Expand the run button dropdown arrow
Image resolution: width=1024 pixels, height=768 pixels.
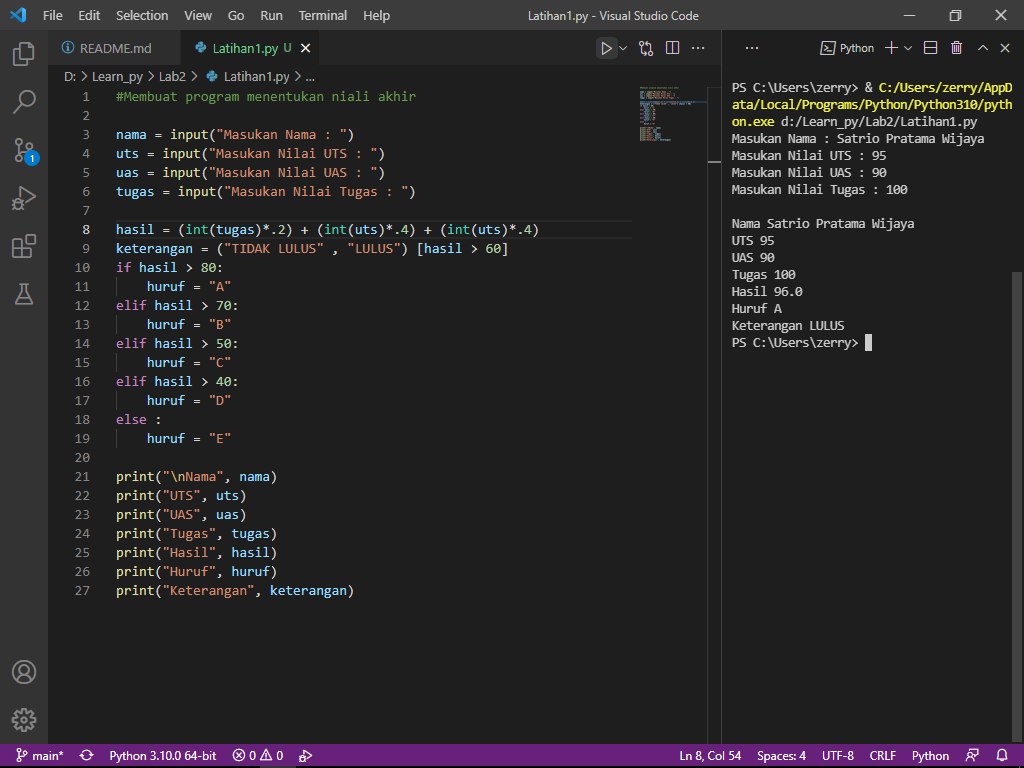[x=623, y=48]
